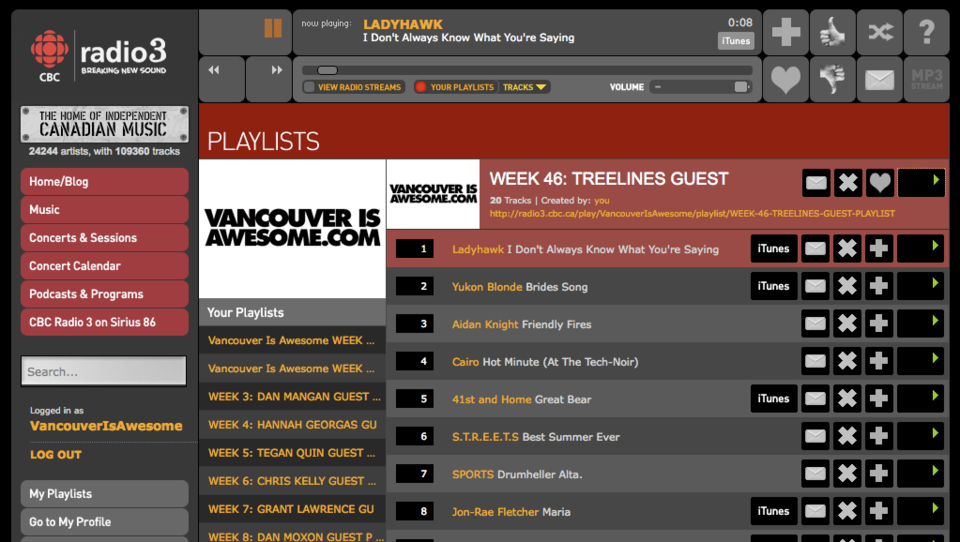
Task: Click the X icon in the Yukon Blonde Brides Song row
Action: (847, 286)
